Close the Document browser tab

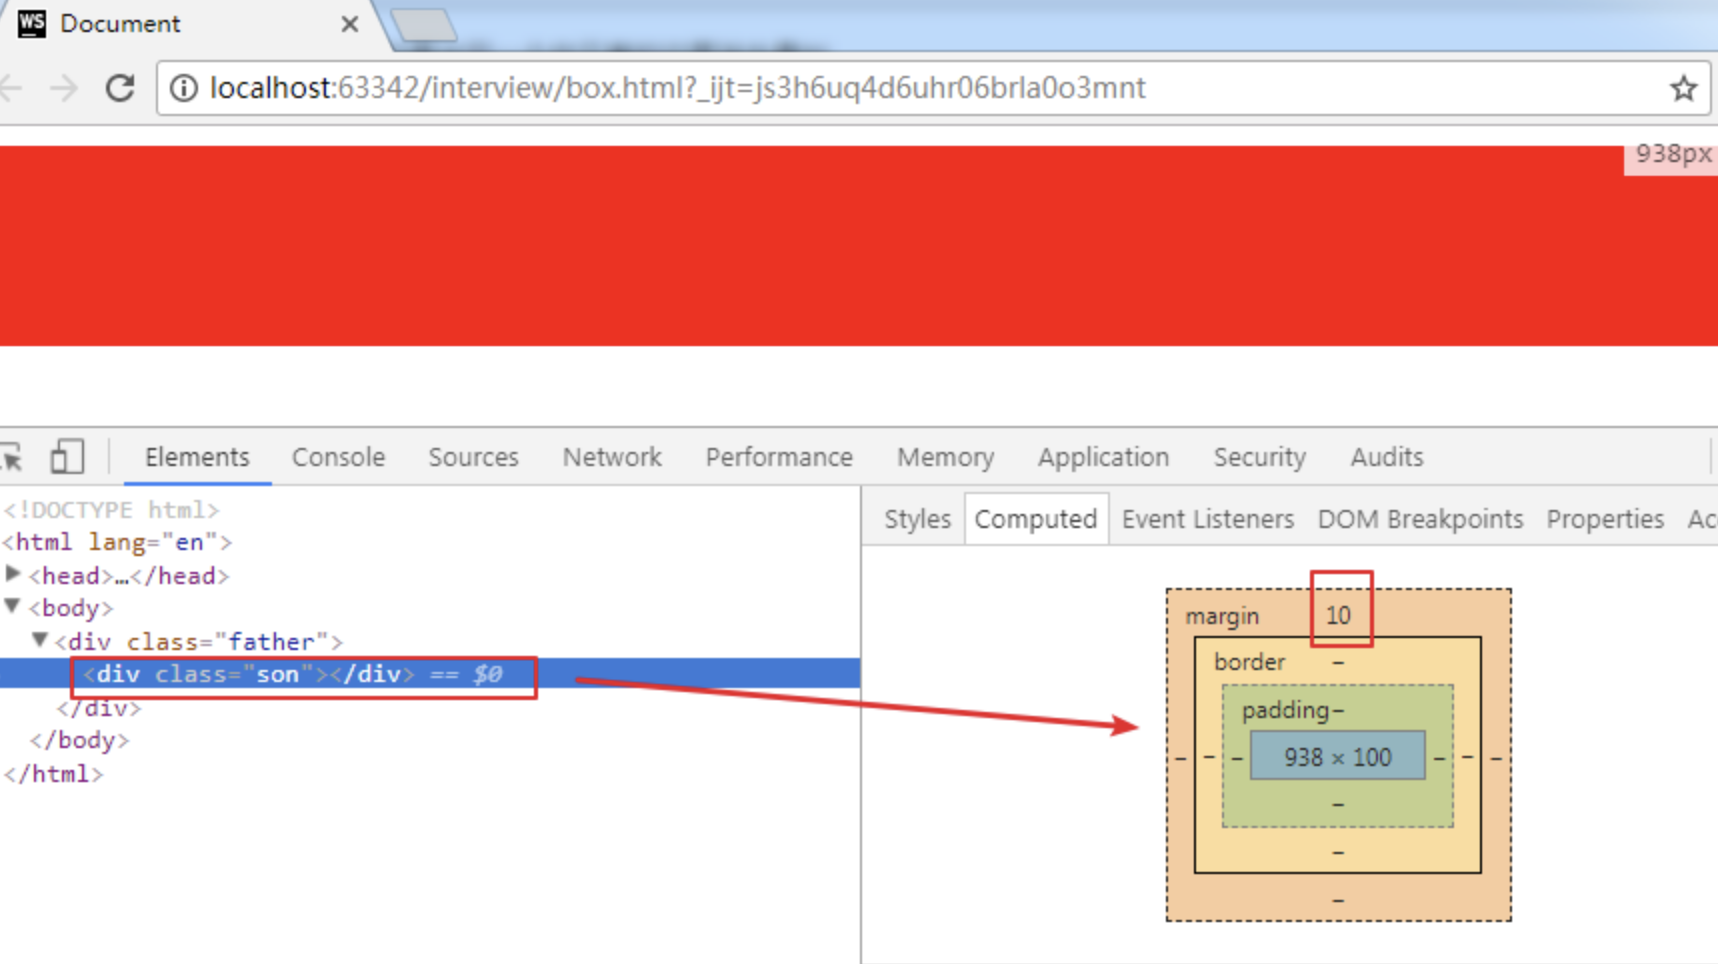coord(349,24)
